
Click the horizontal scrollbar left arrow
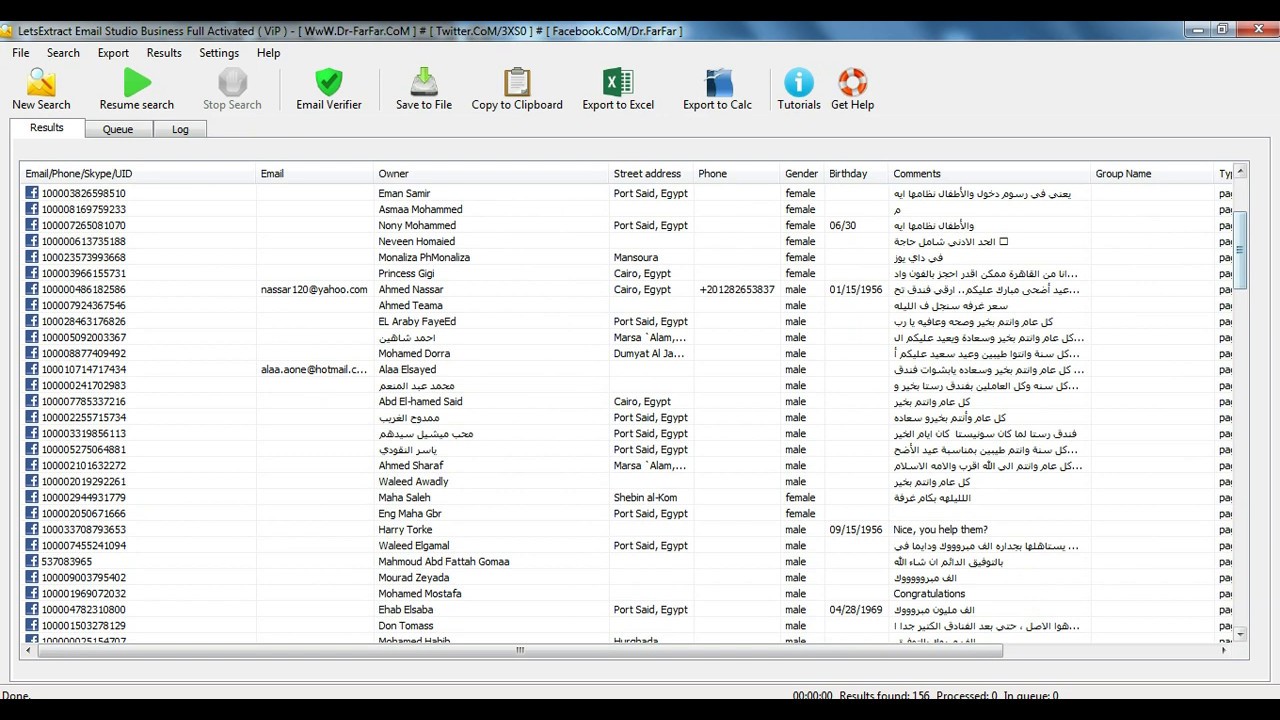28,650
